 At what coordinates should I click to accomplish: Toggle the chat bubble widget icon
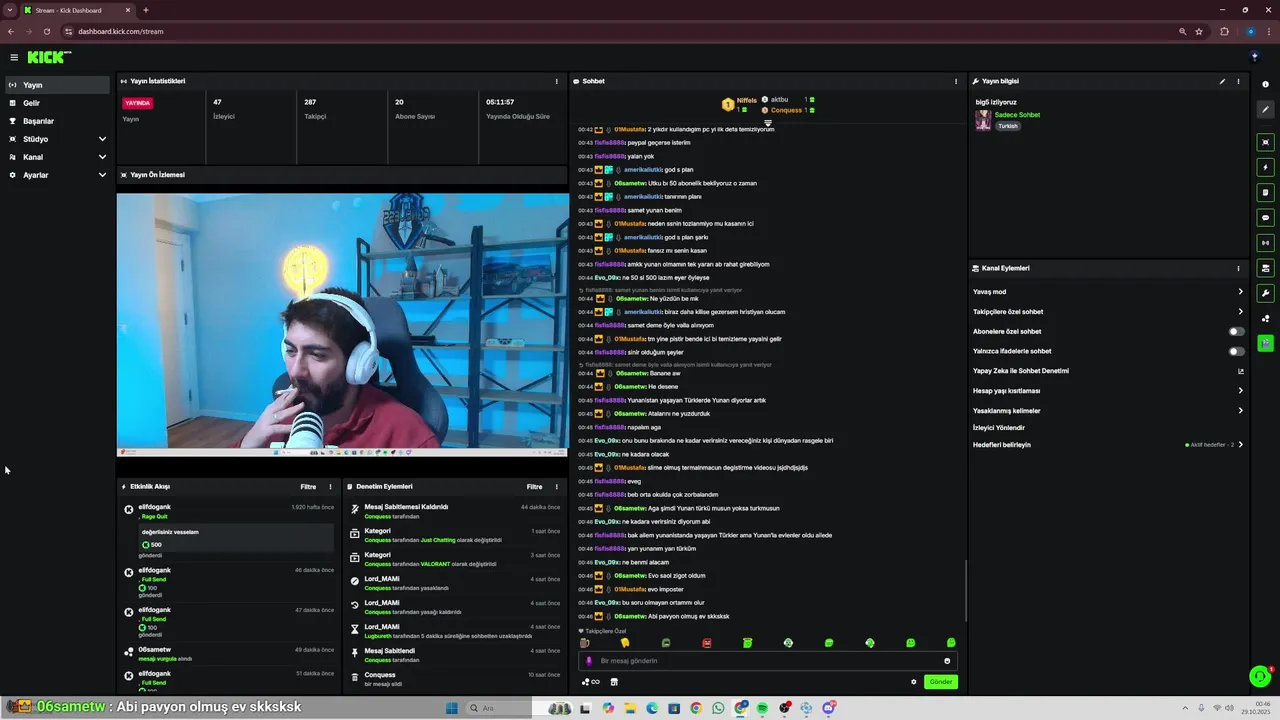1266,217
